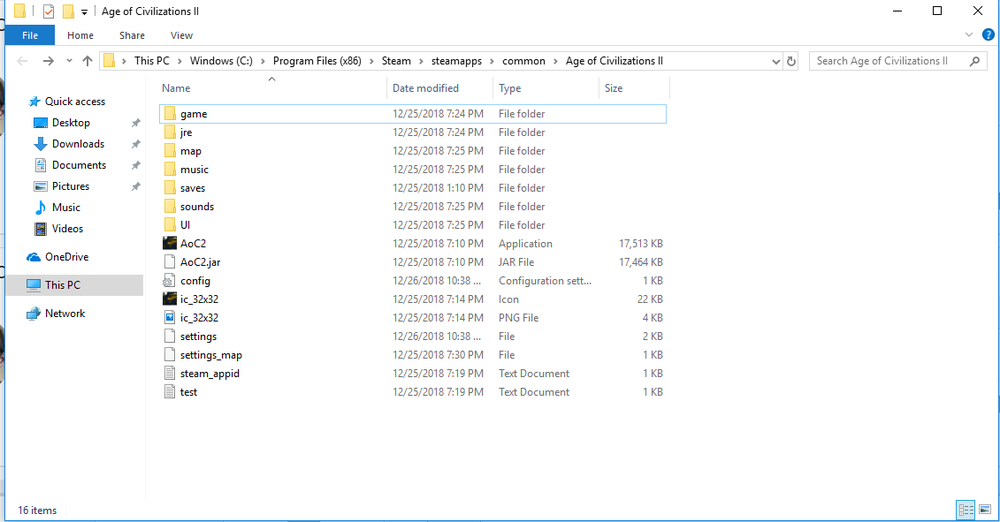Expand chevron after common breadcrumb
This screenshot has width=1000, height=522.
pos(555,61)
